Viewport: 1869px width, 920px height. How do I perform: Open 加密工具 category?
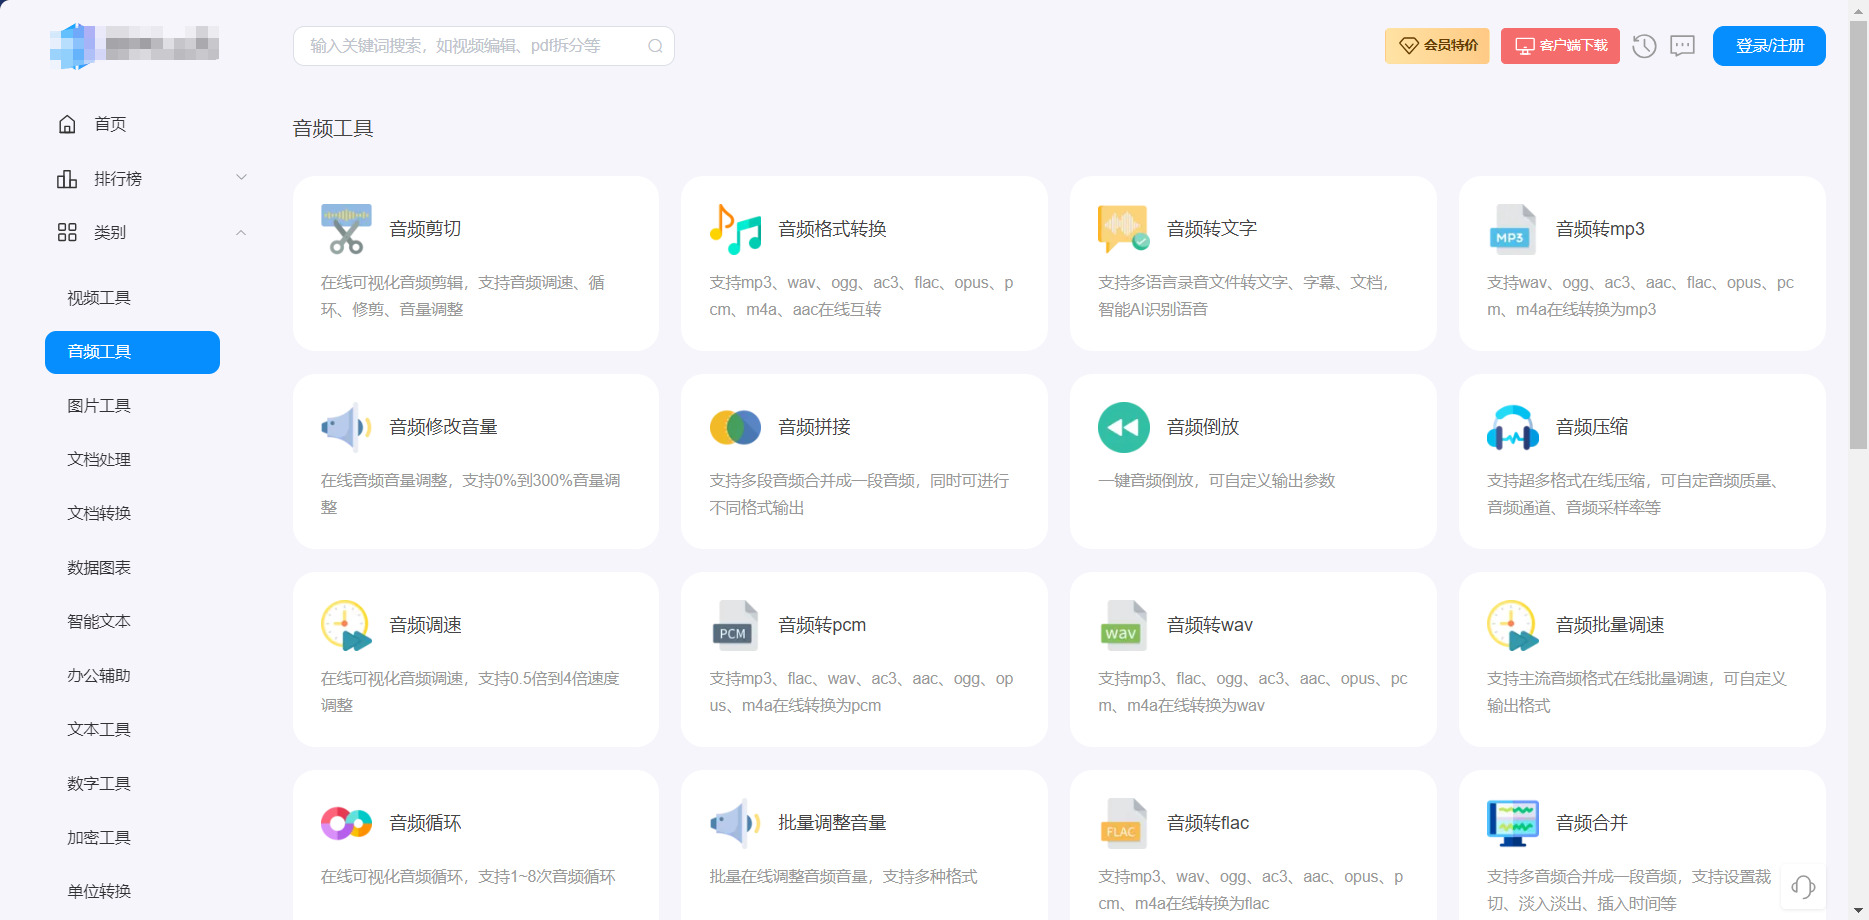pos(99,838)
